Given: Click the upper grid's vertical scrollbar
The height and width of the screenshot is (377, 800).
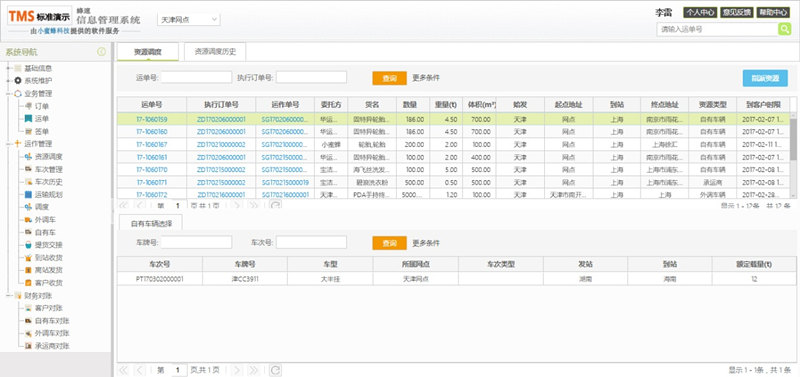Looking at the screenshot, I should point(793,155).
